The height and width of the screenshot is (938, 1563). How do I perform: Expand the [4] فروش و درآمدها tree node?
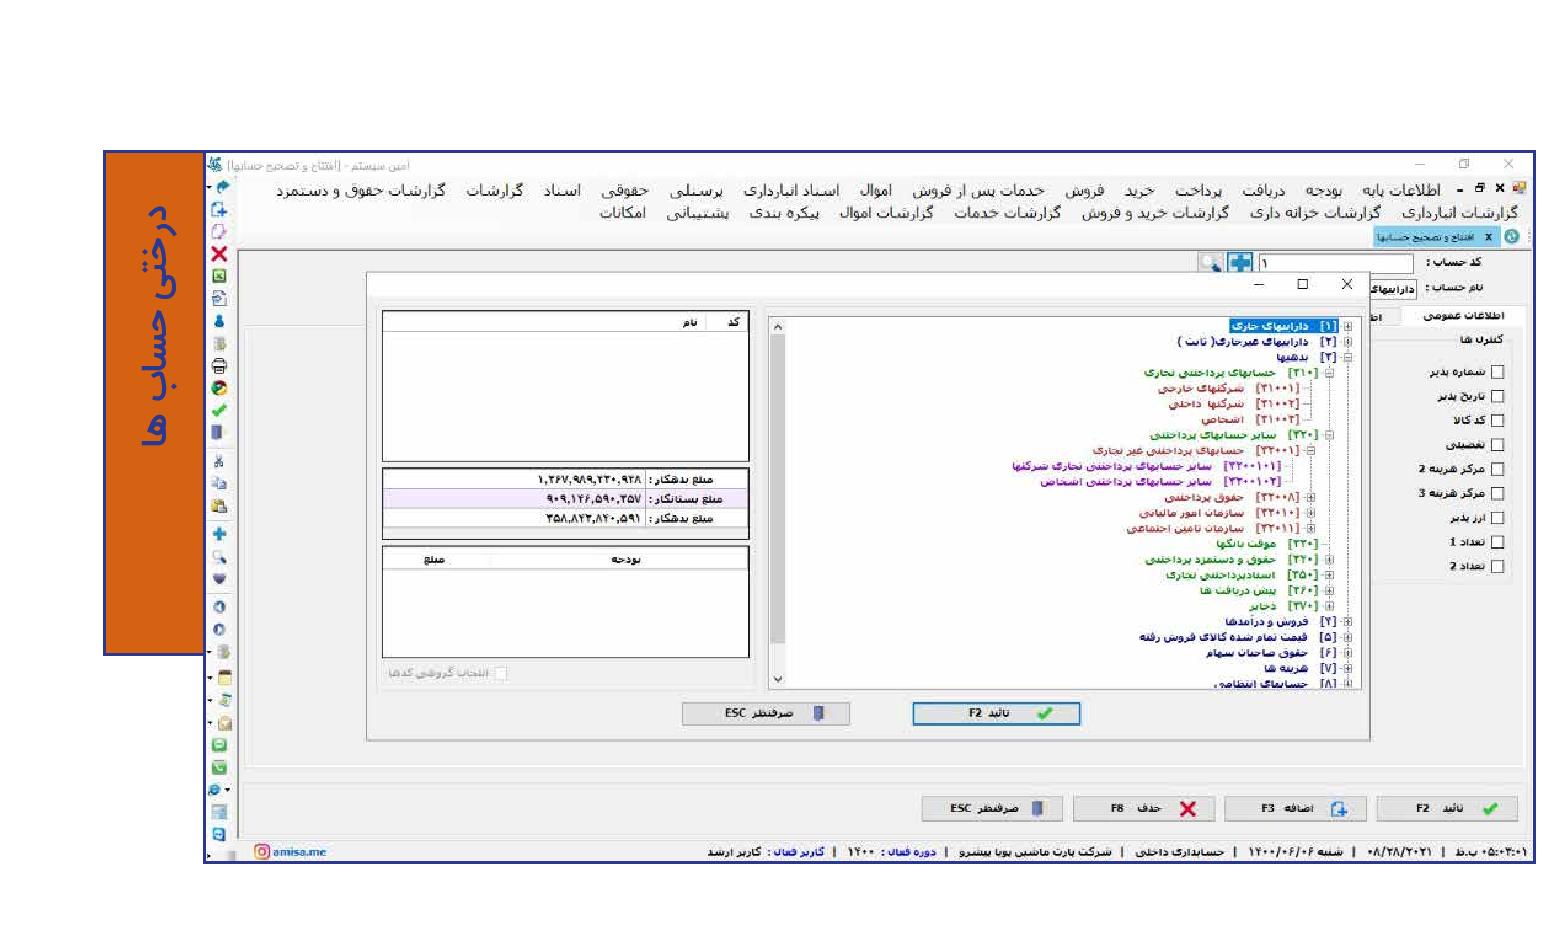point(1348,622)
